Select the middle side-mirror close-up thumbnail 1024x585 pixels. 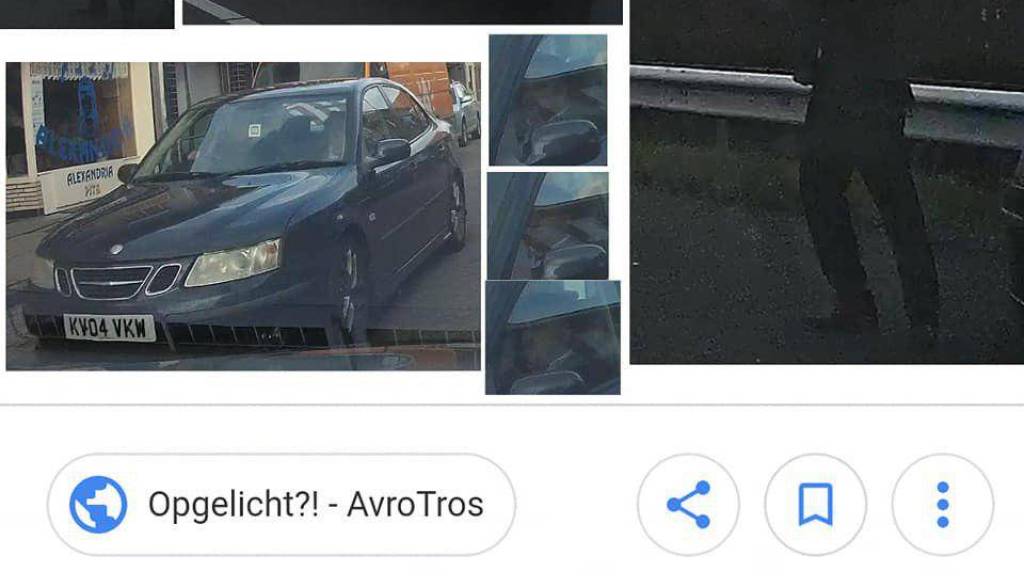coord(548,226)
